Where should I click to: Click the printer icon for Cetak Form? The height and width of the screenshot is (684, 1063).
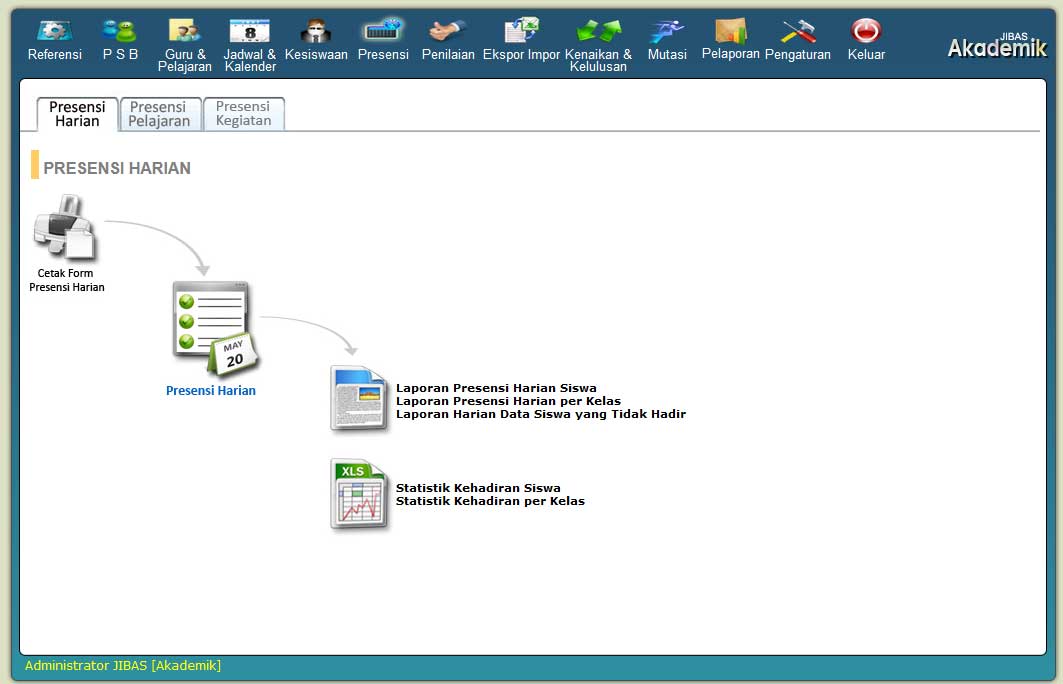coord(66,228)
